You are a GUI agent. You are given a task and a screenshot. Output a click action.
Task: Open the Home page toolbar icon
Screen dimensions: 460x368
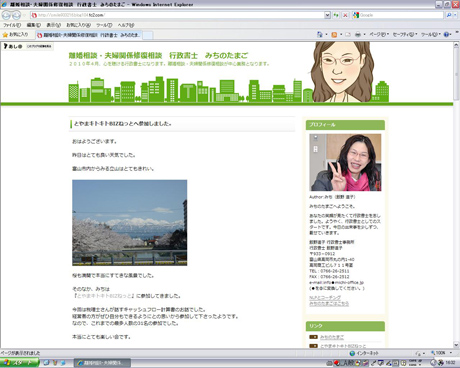320,34
